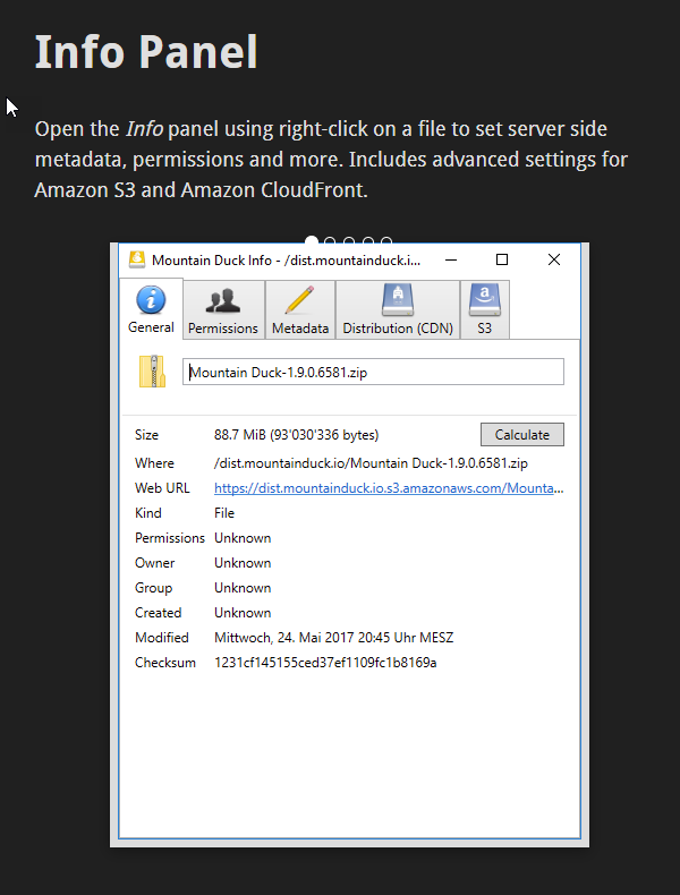Select the third carousel slide dot
This screenshot has height=895, width=680.
[x=349, y=241]
